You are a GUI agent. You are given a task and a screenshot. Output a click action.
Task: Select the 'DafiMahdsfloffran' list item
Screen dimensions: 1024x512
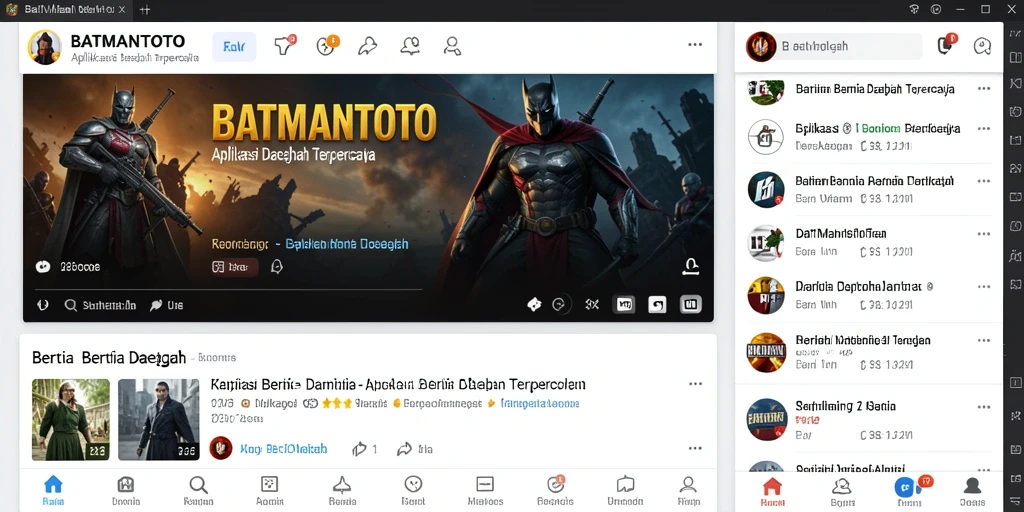tap(869, 242)
